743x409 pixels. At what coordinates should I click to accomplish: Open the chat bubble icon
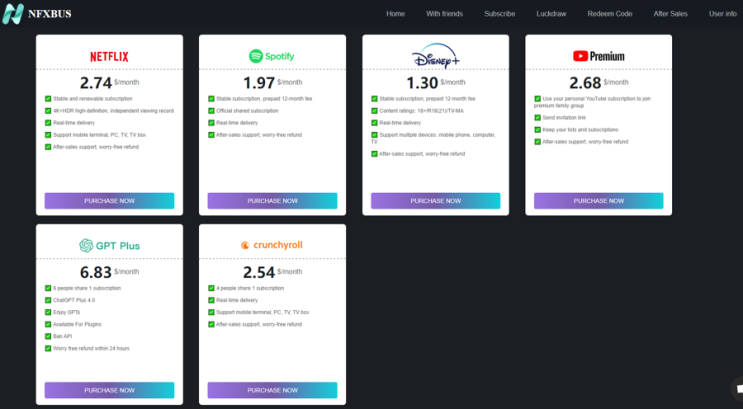coord(738,389)
